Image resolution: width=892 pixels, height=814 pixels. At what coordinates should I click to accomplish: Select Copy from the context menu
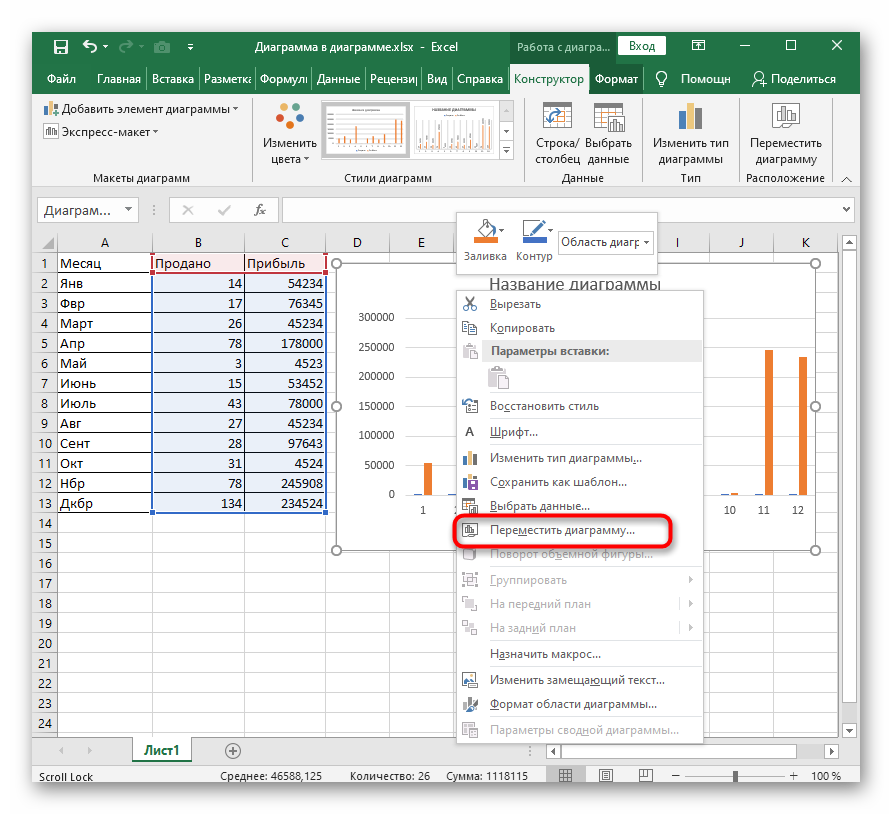click(522, 328)
